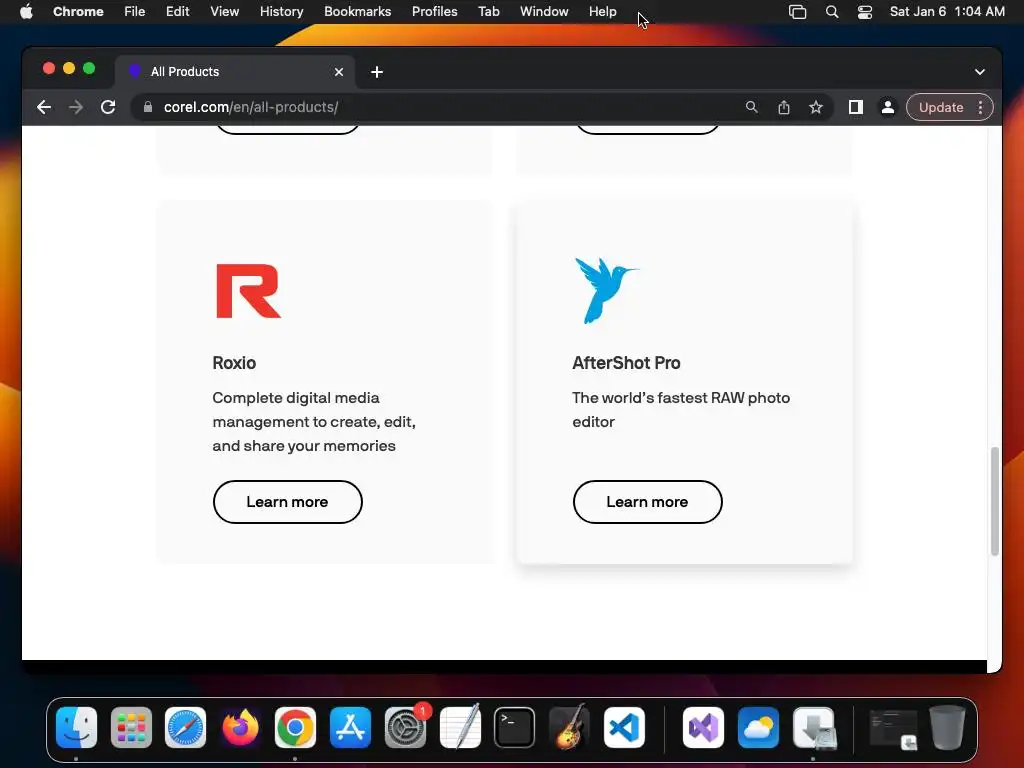
Task: Click the minimized window thumbnail in Dock
Action: pos(893,729)
